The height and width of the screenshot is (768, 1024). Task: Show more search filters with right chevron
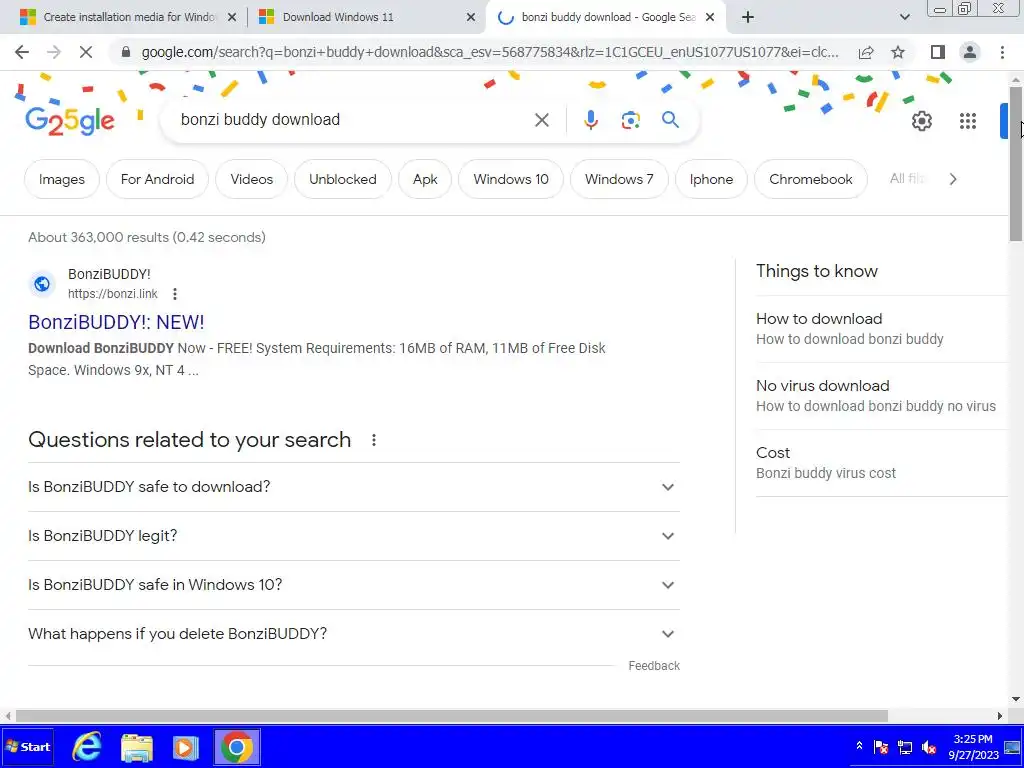pos(953,179)
